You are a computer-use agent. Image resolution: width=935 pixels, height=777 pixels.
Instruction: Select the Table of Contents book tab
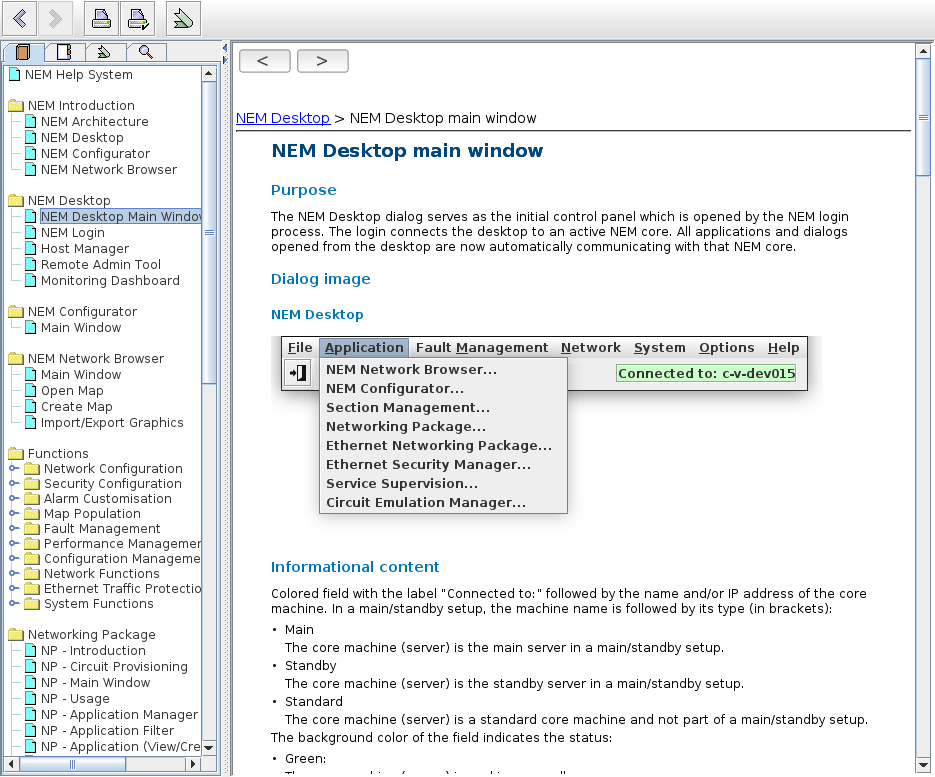pyautogui.click(x=24, y=52)
